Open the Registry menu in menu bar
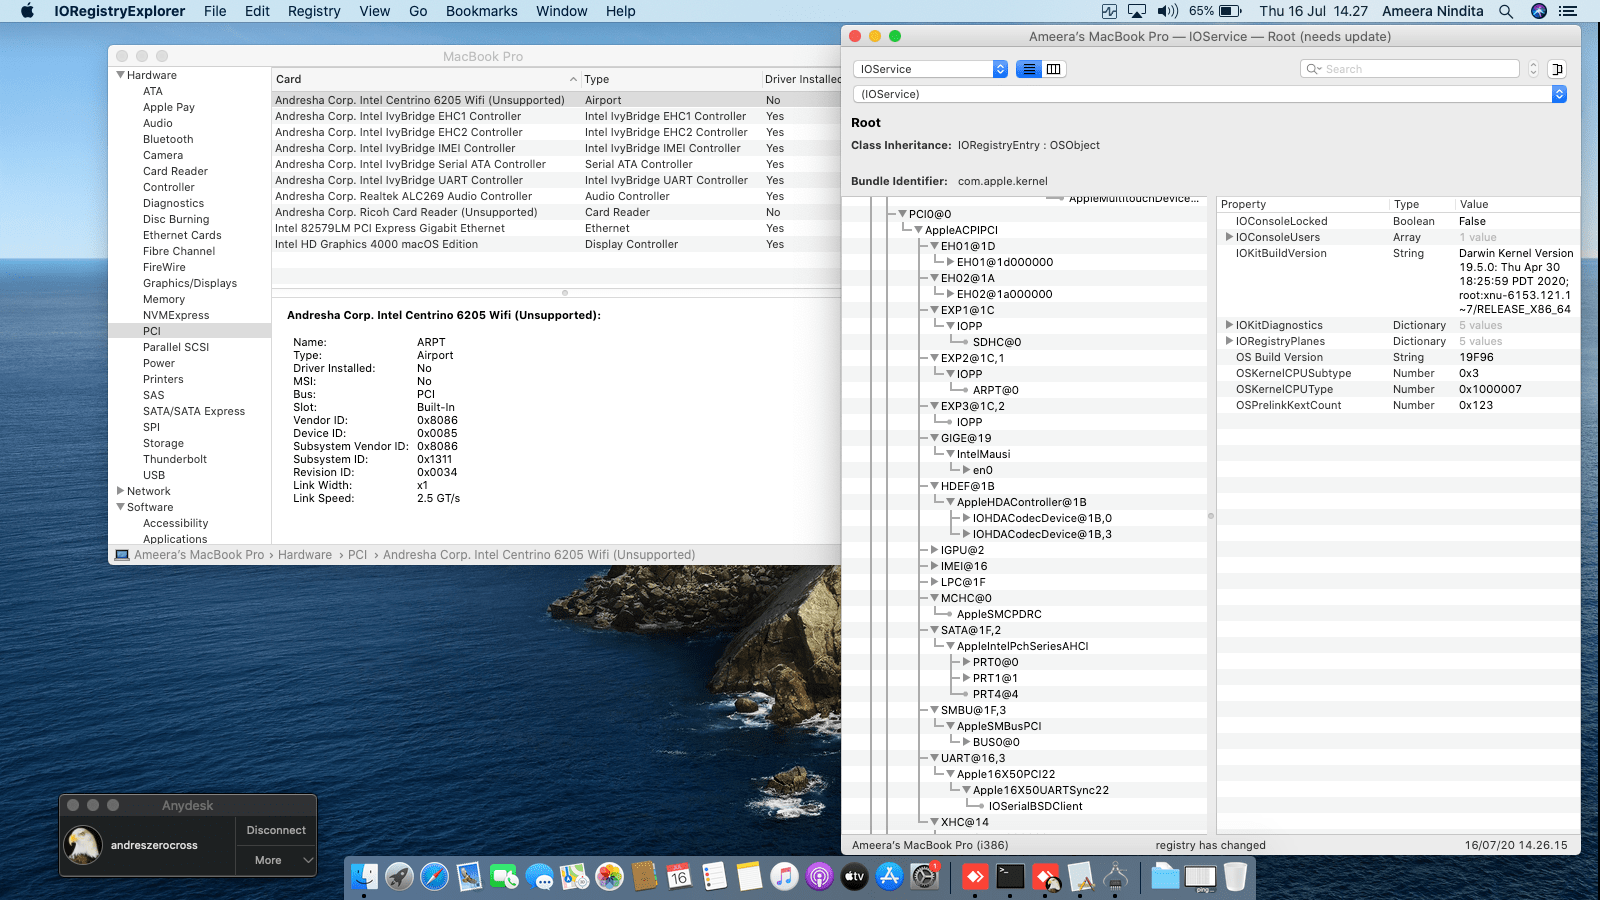The image size is (1600, 900). (314, 11)
